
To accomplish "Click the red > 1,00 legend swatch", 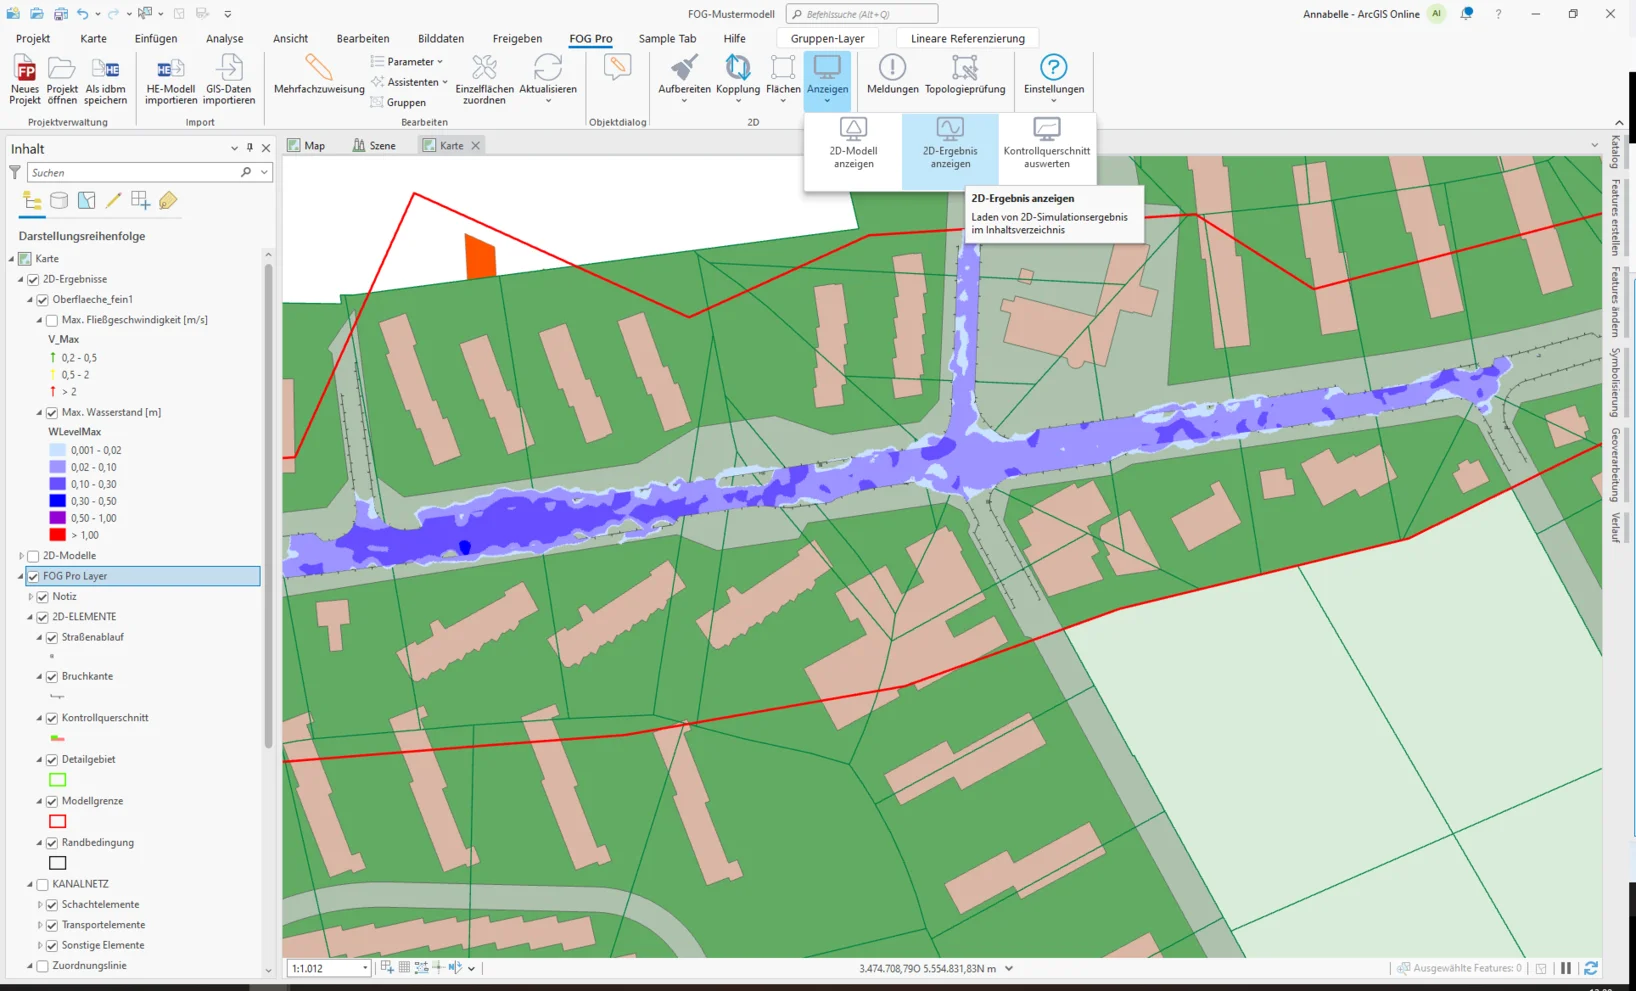I will (58, 535).
